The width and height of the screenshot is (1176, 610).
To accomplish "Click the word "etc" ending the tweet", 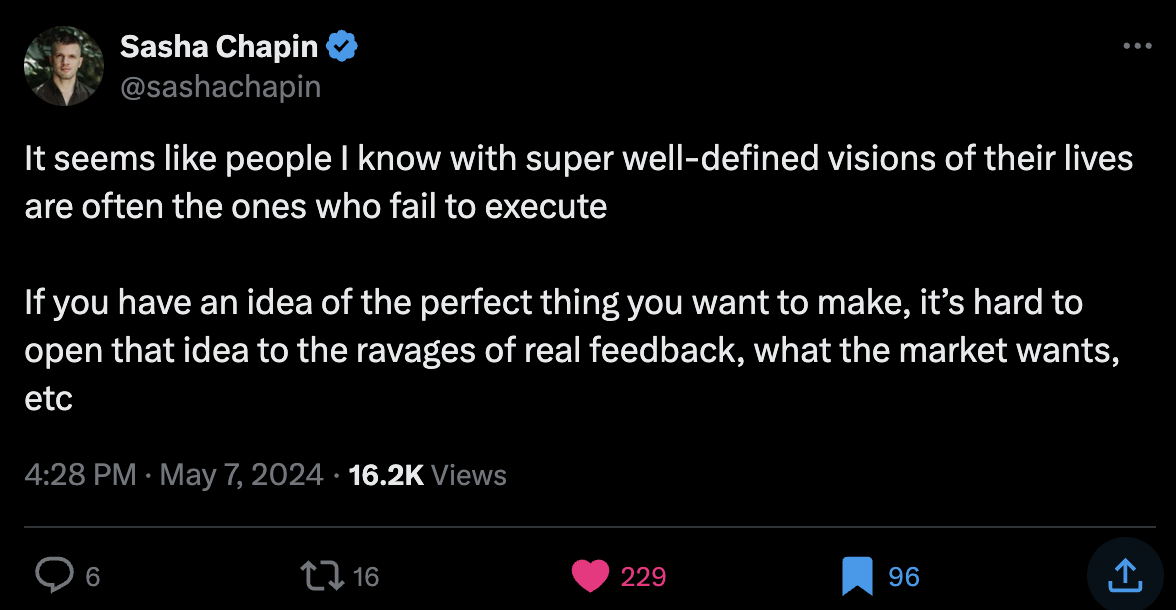I will point(49,399).
